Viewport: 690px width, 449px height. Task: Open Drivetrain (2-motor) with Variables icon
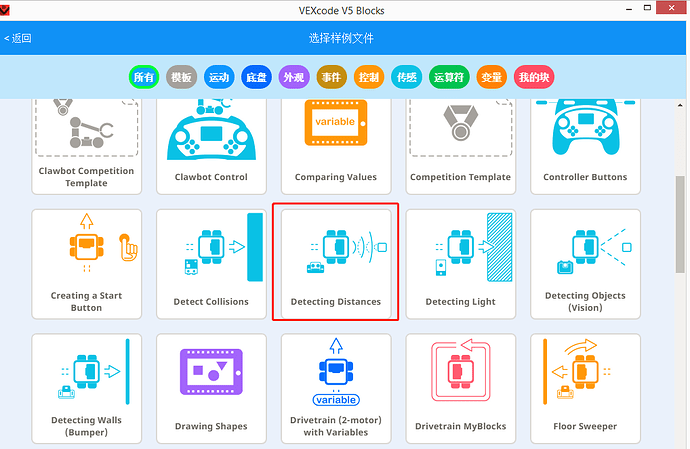tap(336, 372)
